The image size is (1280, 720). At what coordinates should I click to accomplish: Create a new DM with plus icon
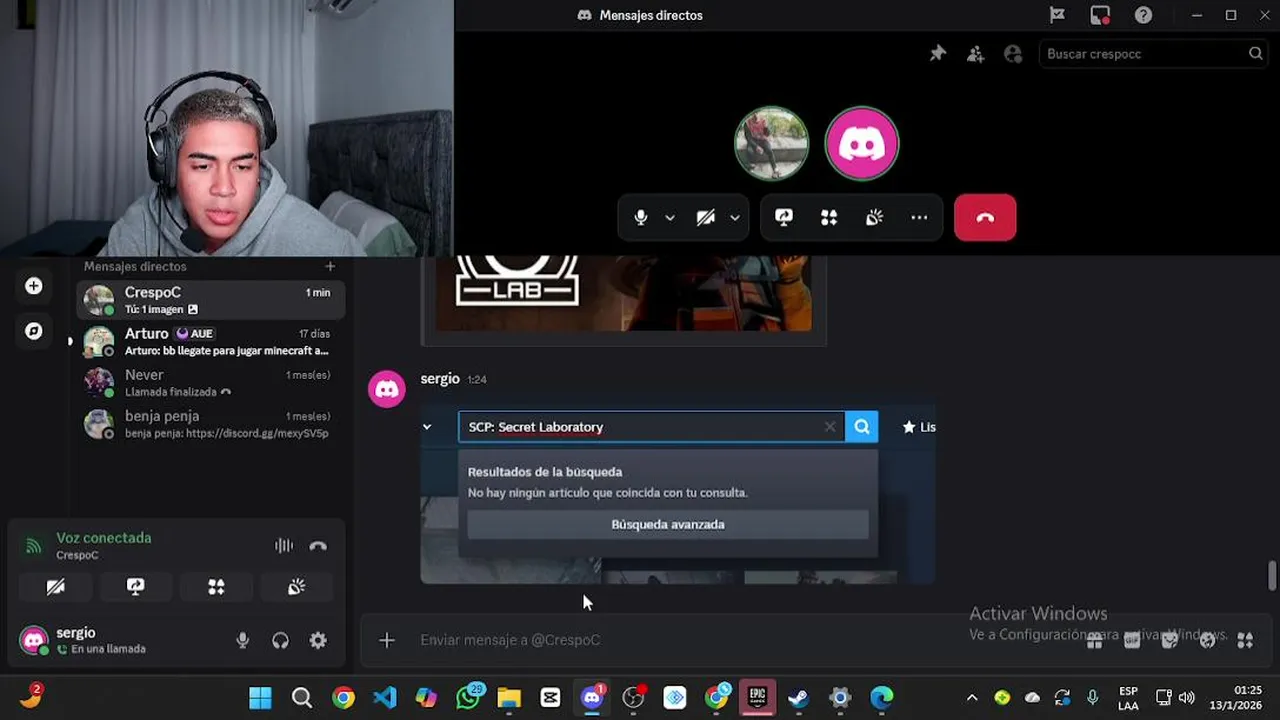(x=330, y=266)
